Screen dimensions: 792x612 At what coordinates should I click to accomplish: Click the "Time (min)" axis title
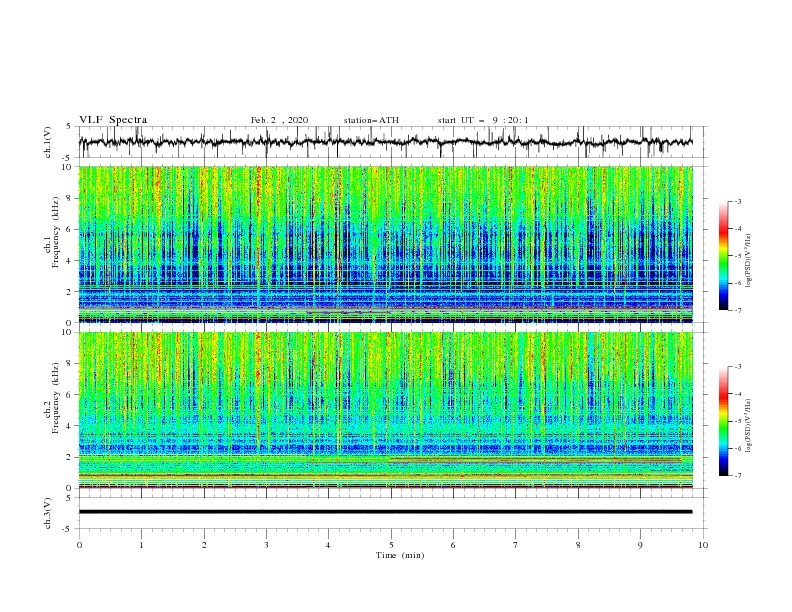[x=400, y=555]
